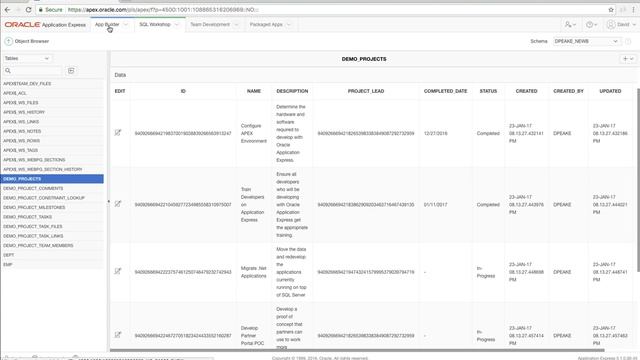Screen dimensions: 640x360
Task: Click the magnifier icon in object search
Action: (x=8, y=71)
